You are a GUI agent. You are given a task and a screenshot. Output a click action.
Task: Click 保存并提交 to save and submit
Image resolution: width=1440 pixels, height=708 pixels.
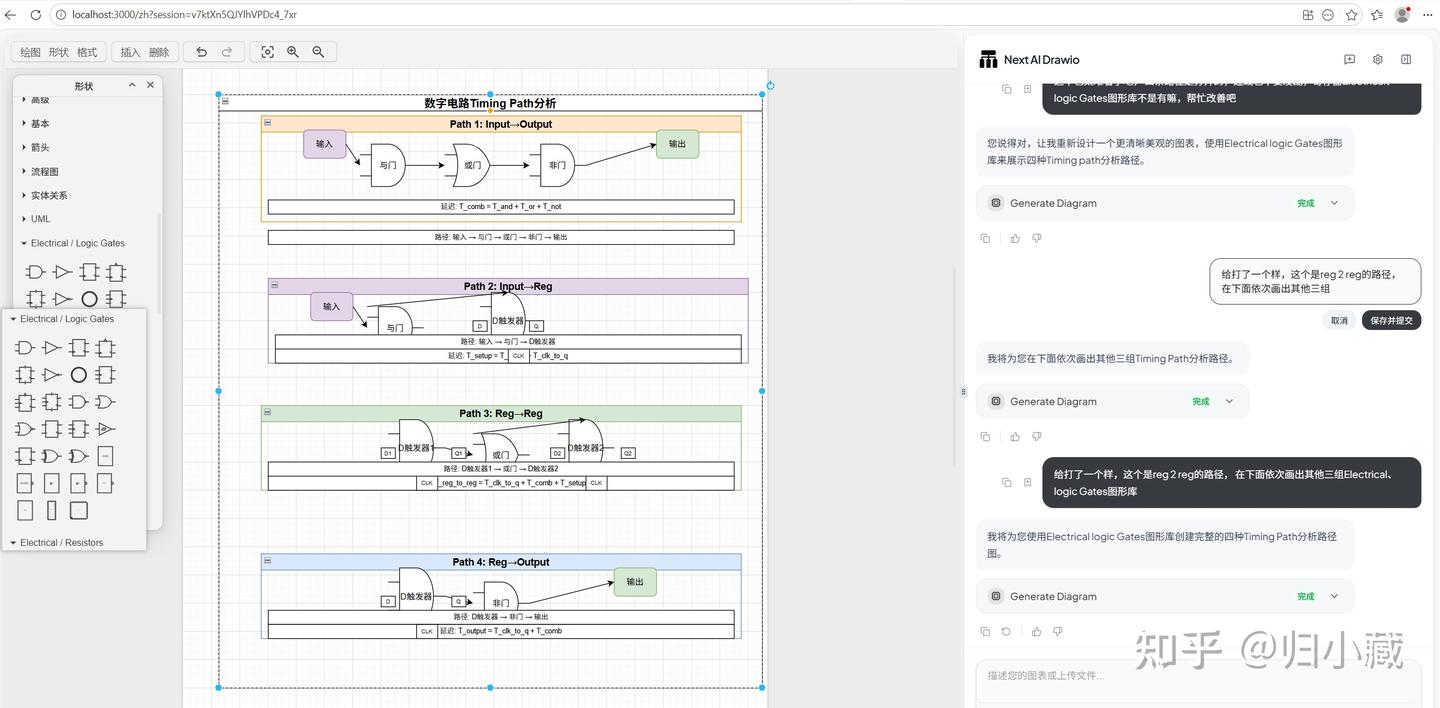tap(1391, 321)
